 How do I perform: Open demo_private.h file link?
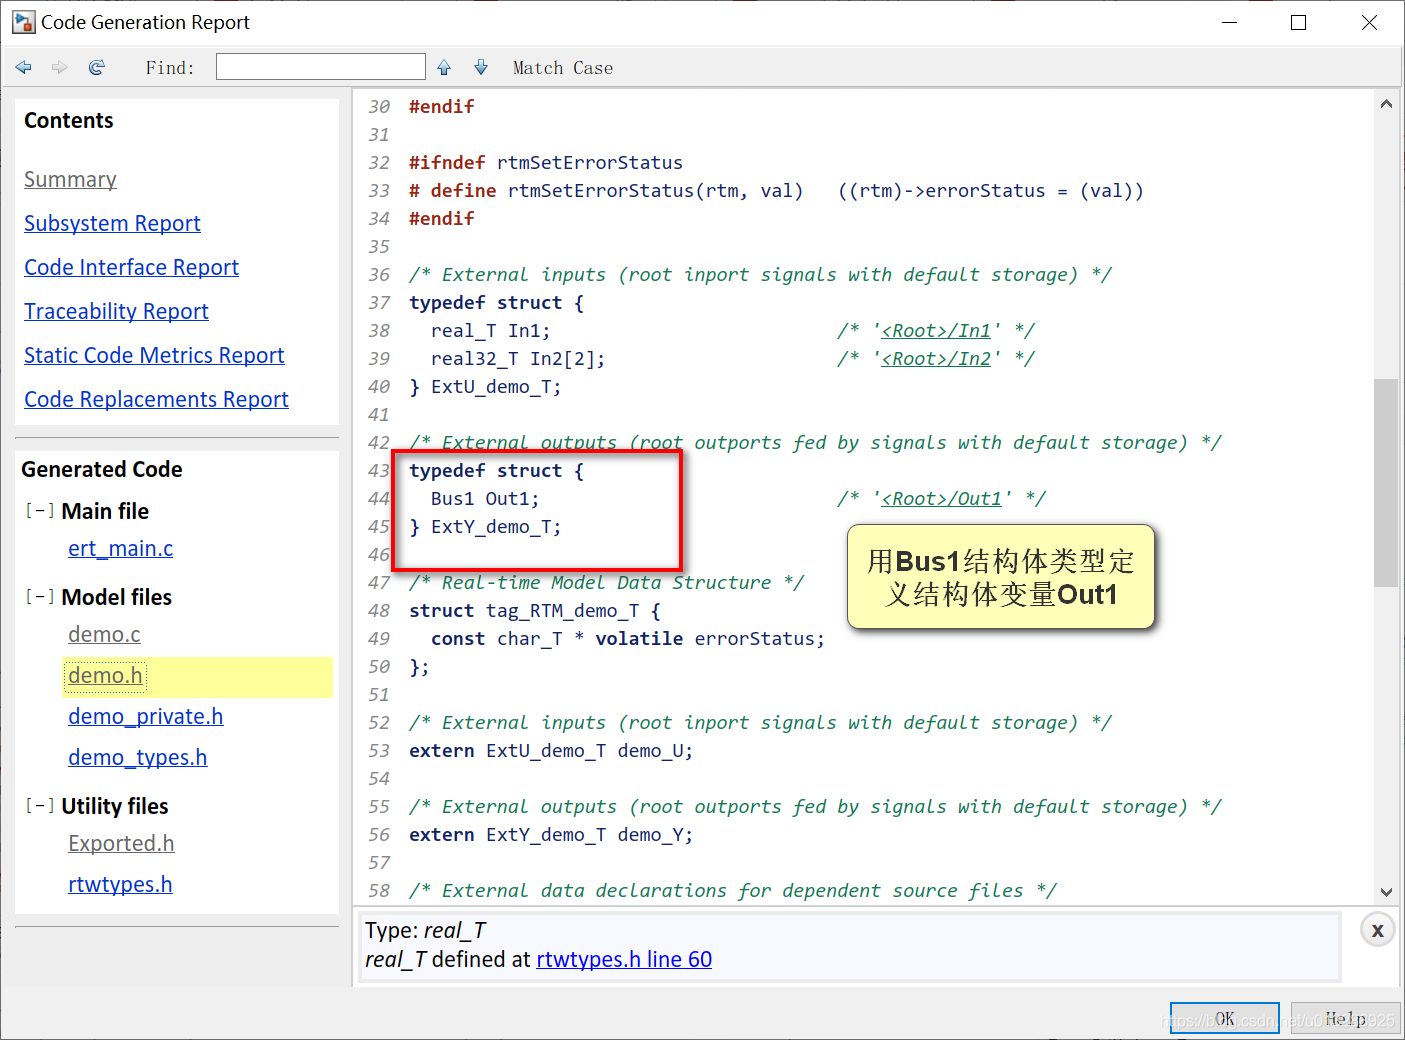(x=146, y=716)
